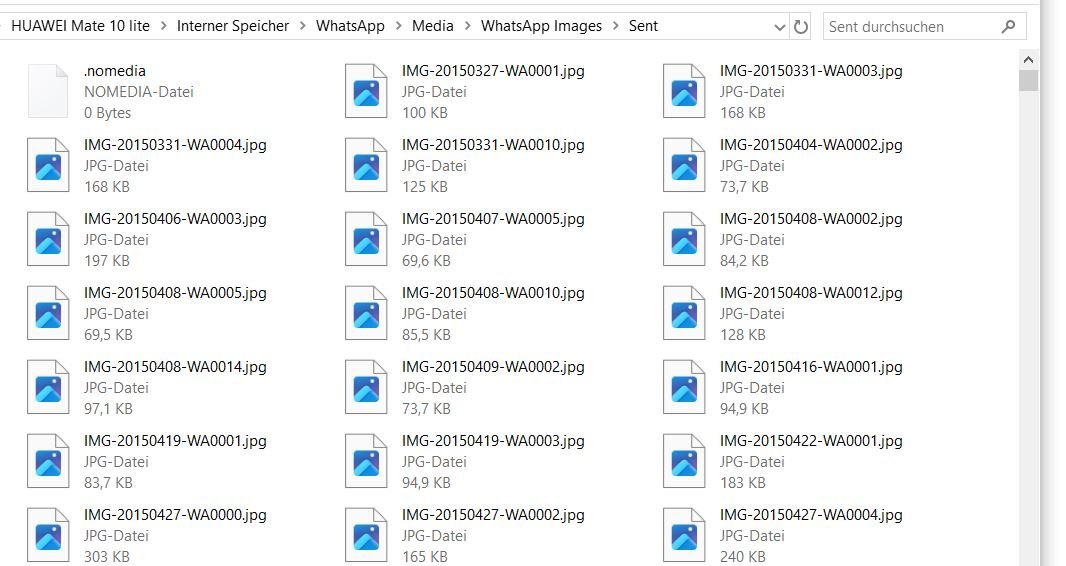This screenshot has width=1066, height=566.
Task: Click the vertical scrollbar thumb
Action: pyautogui.click(x=1028, y=81)
